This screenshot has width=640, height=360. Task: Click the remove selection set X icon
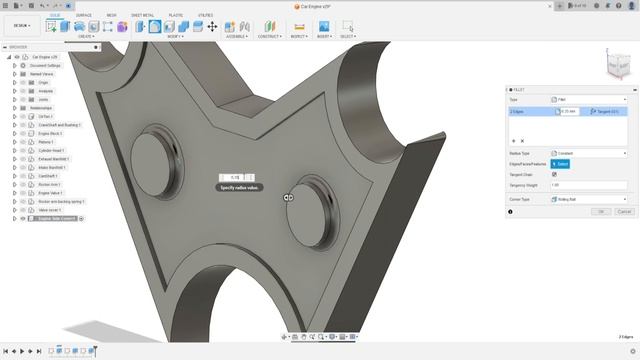522,141
